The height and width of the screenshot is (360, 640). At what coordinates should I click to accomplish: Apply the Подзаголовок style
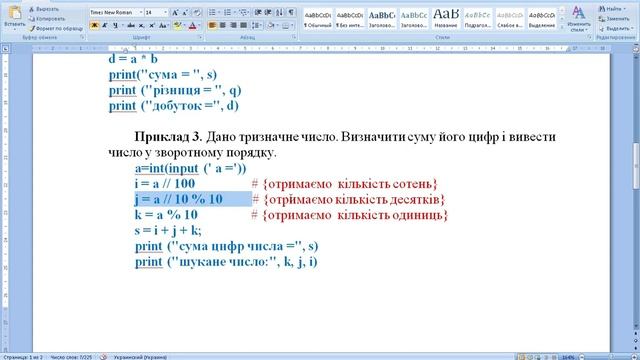[478, 19]
